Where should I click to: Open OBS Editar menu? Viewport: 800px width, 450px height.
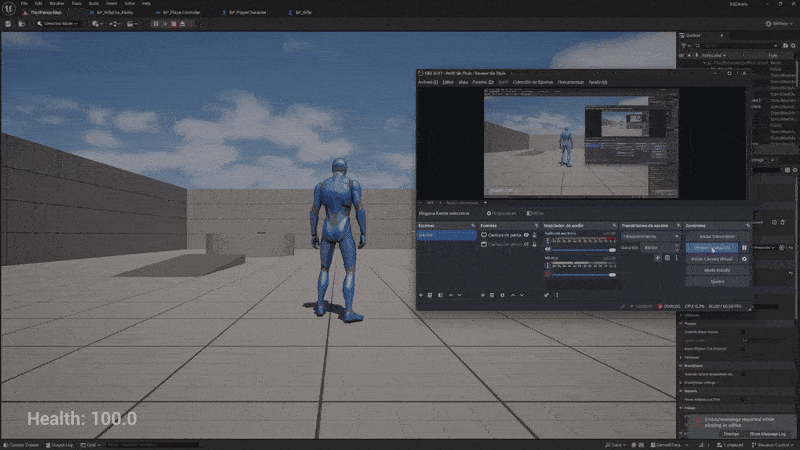click(x=448, y=82)
